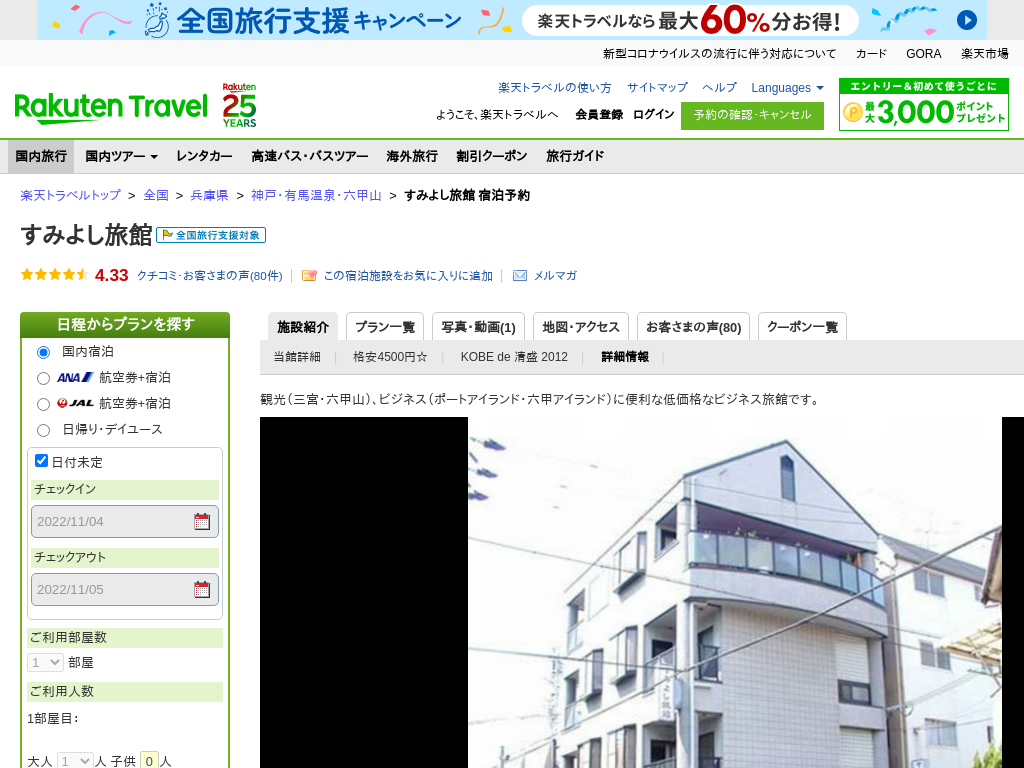Switch to the 施設紹介 tab

303,327
